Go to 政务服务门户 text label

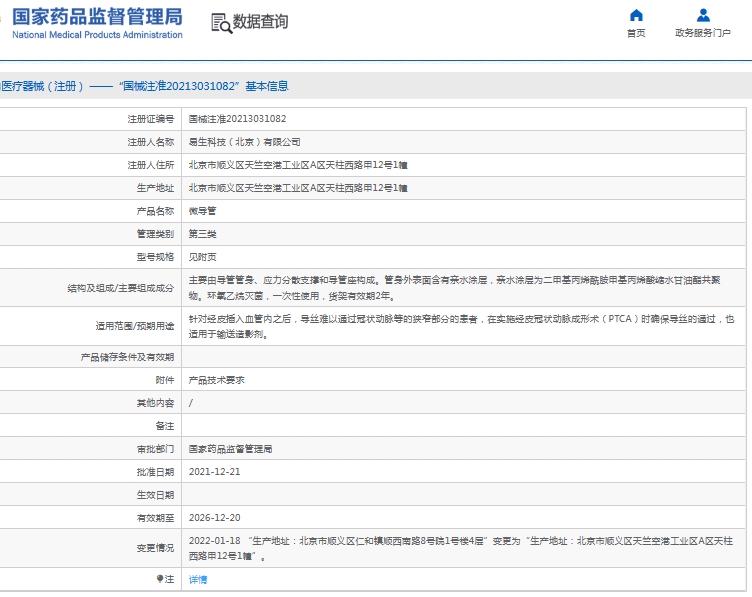click(x=703, y=33)
